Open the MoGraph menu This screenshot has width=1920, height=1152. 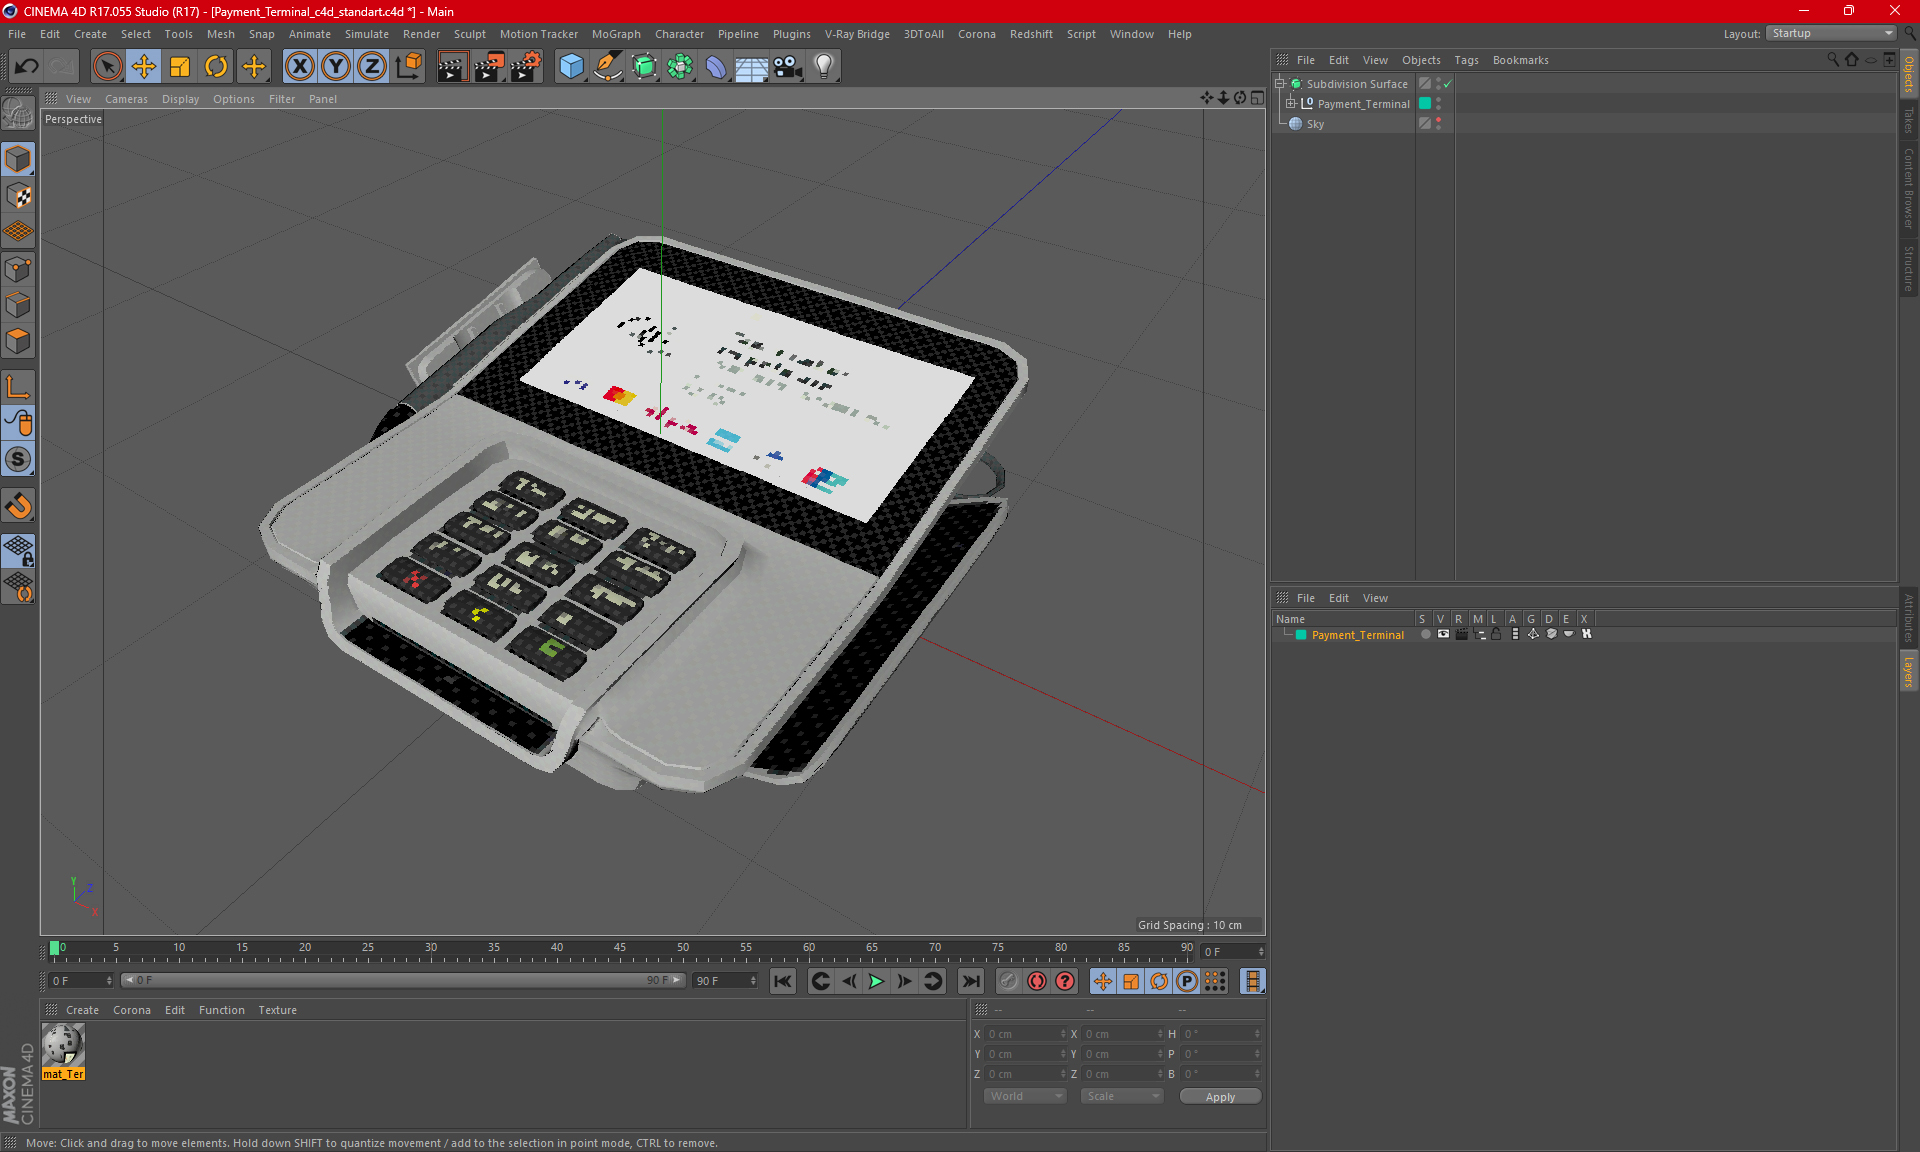click(616, 34)
